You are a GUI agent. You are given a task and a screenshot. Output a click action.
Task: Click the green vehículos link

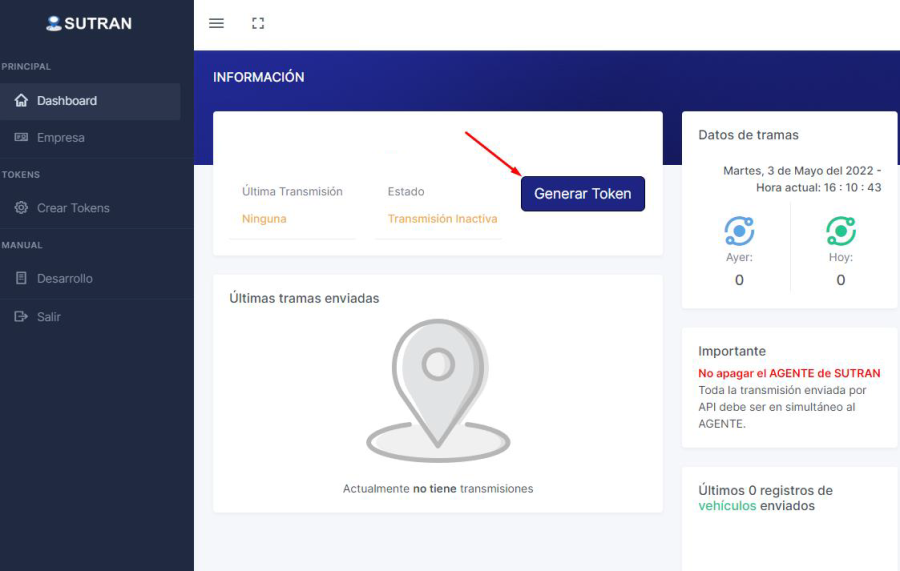(727, 506)
